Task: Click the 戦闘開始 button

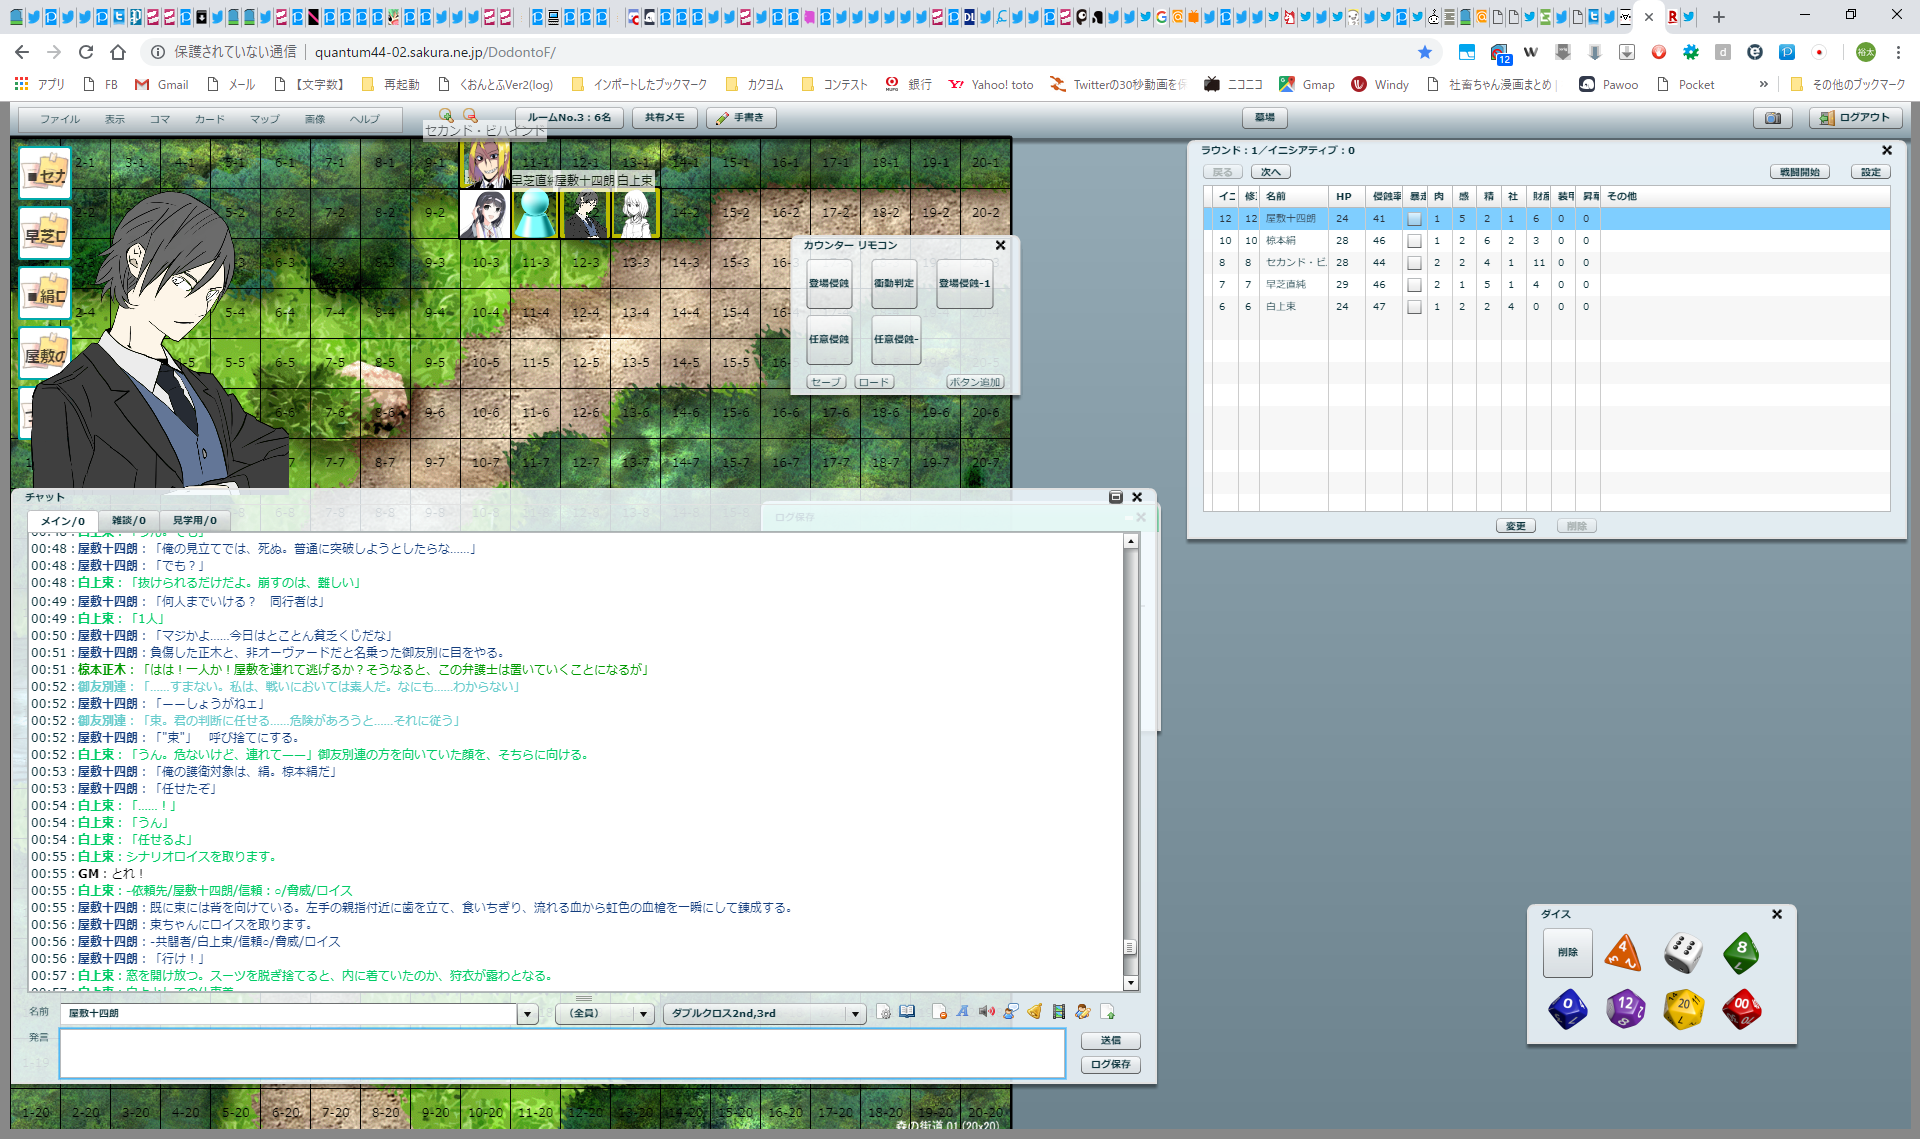Action: (x=1799, y=172)
